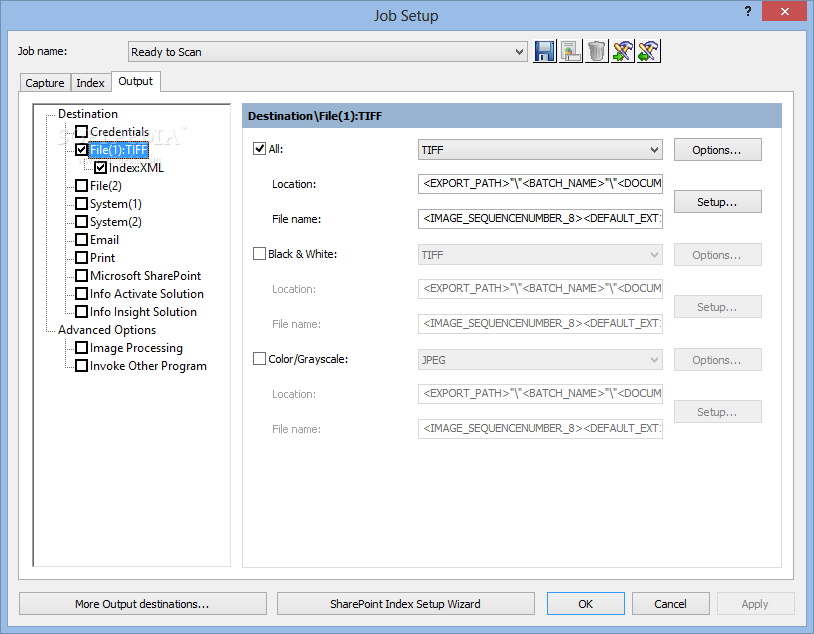The width and height of the screenshot is (814, 634).
Task: Click Setup button for Color/Grayscale
Action: (x=717, y=412)
